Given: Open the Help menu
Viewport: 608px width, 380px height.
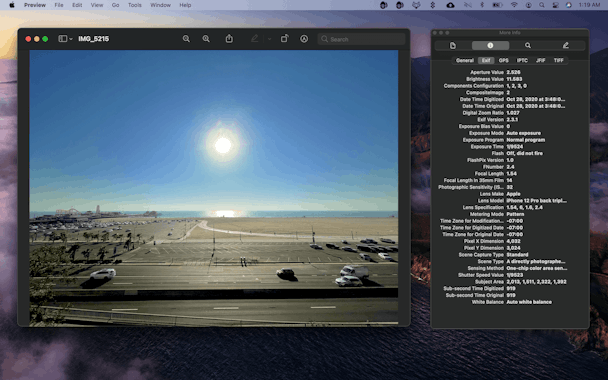Looking at the screenshot, I should [185, 5].
